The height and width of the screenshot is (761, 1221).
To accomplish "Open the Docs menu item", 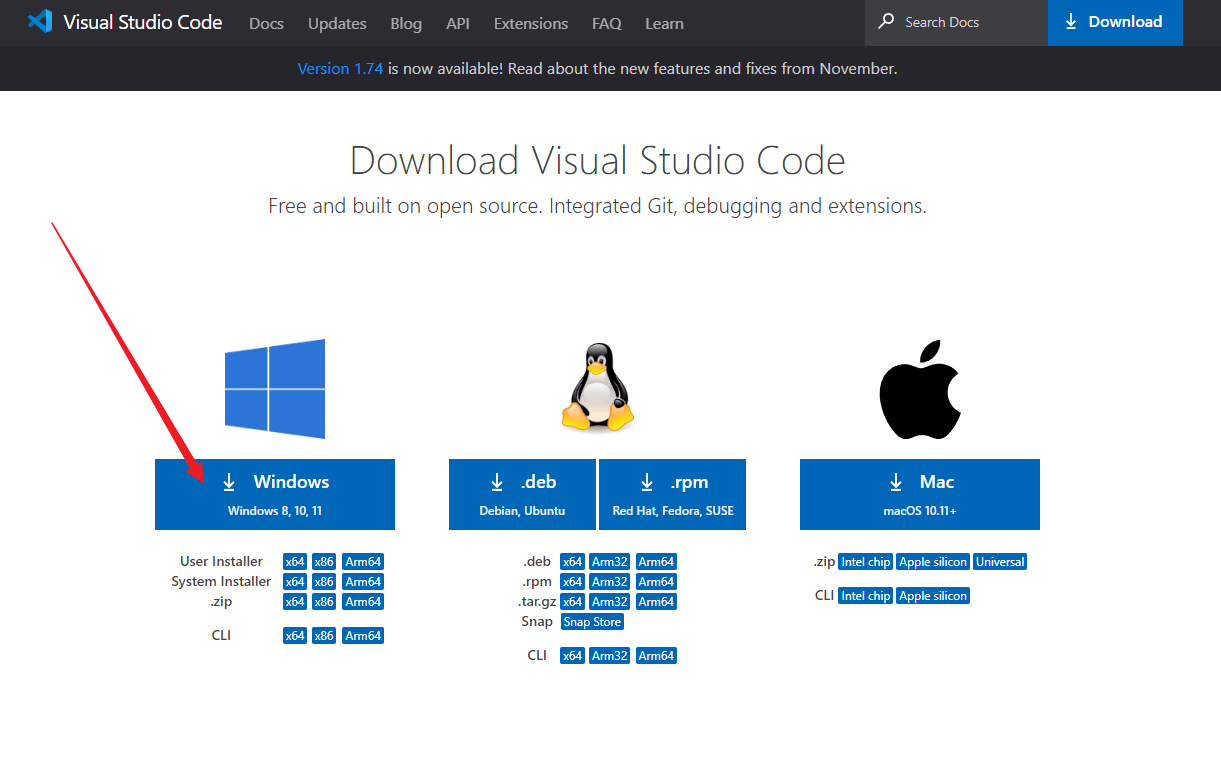I will 267,23.
